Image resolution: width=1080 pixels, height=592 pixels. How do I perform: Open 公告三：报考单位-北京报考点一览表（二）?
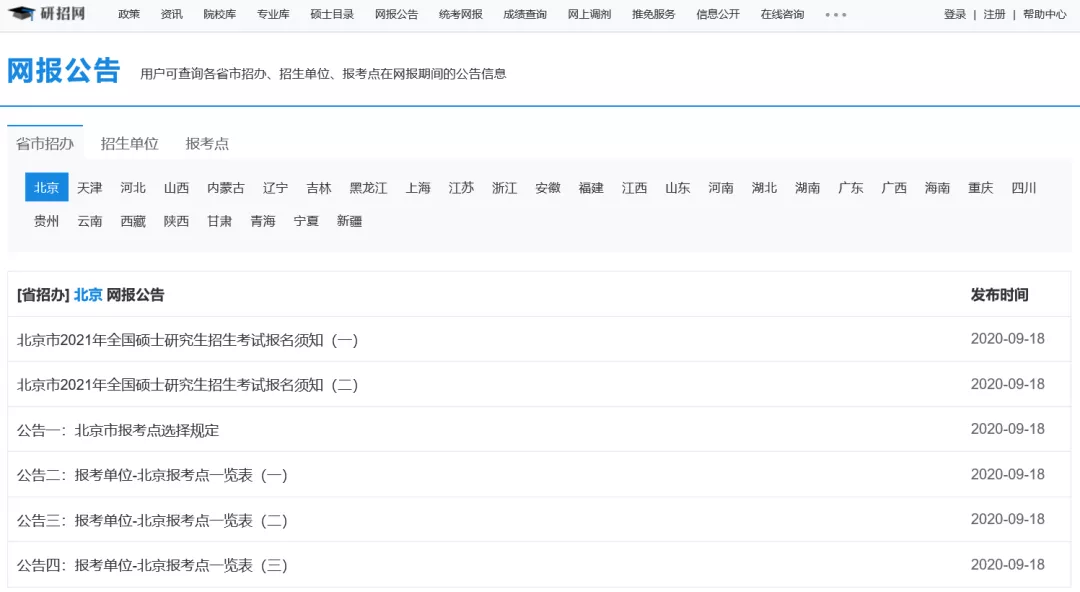coord(152,520)
